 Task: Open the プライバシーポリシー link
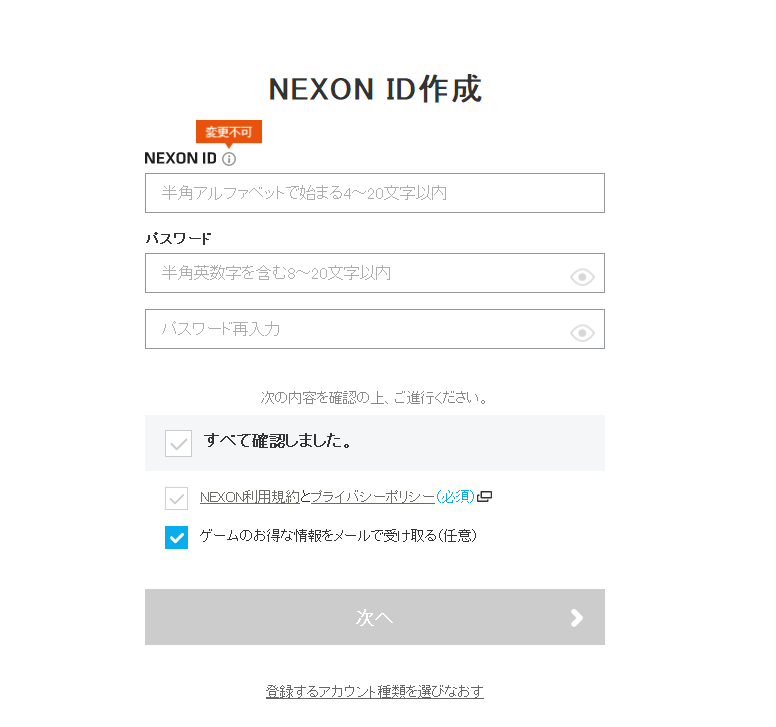tap(372, 497)
